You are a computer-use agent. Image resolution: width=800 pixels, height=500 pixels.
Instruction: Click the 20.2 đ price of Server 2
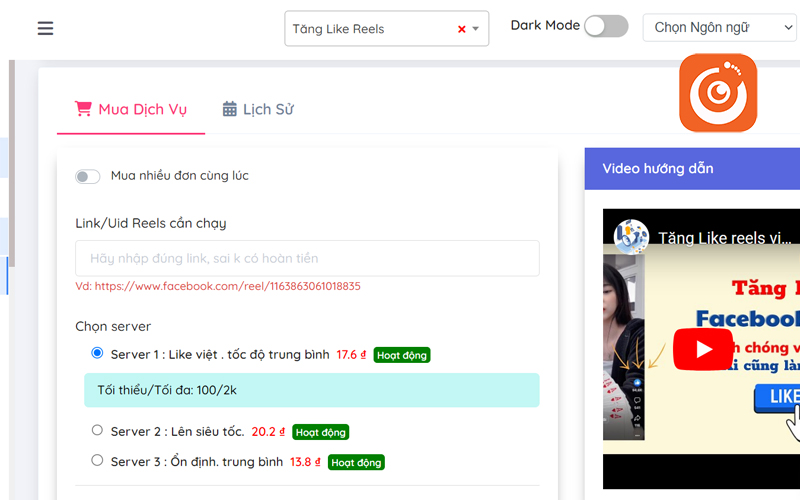[x=268, y=432]
